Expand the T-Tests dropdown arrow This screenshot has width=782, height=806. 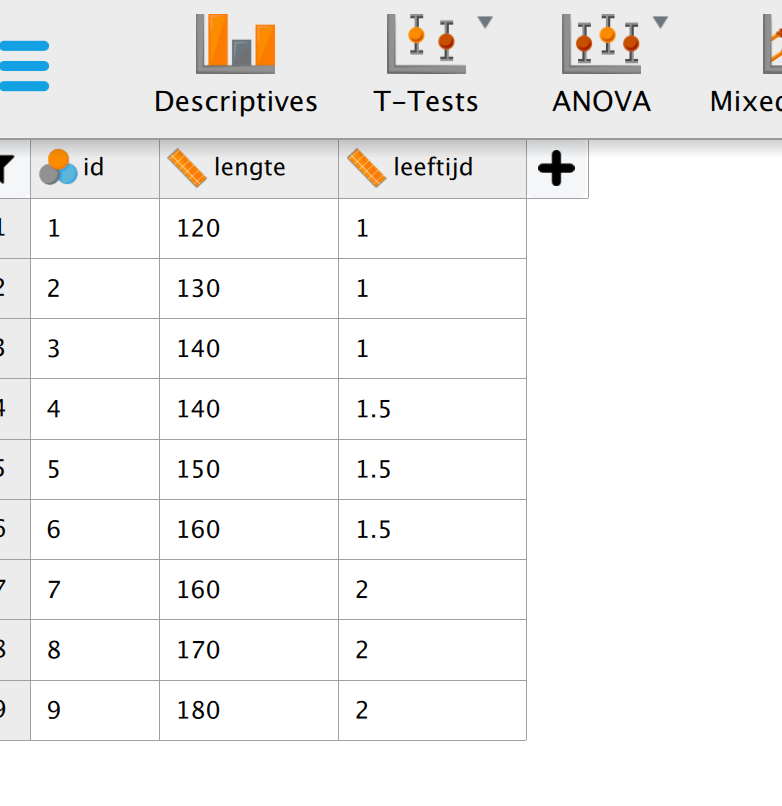[485, 22]
